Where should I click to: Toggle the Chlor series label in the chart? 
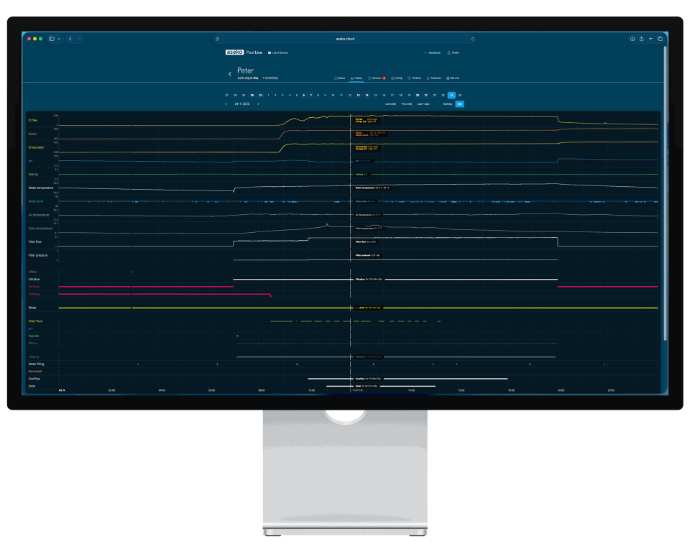33,120
